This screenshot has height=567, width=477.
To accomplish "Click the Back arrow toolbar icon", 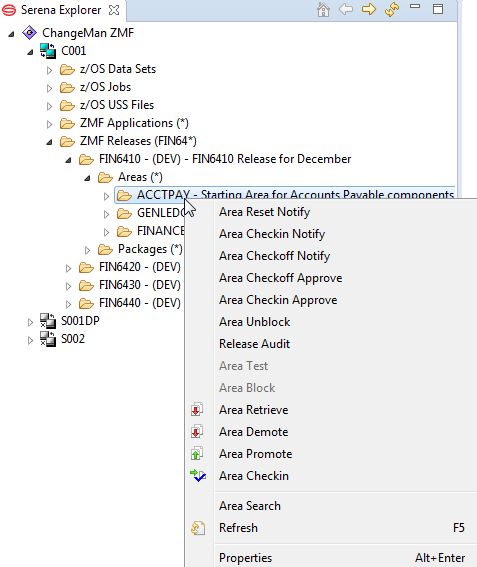I will coord(346,9).
